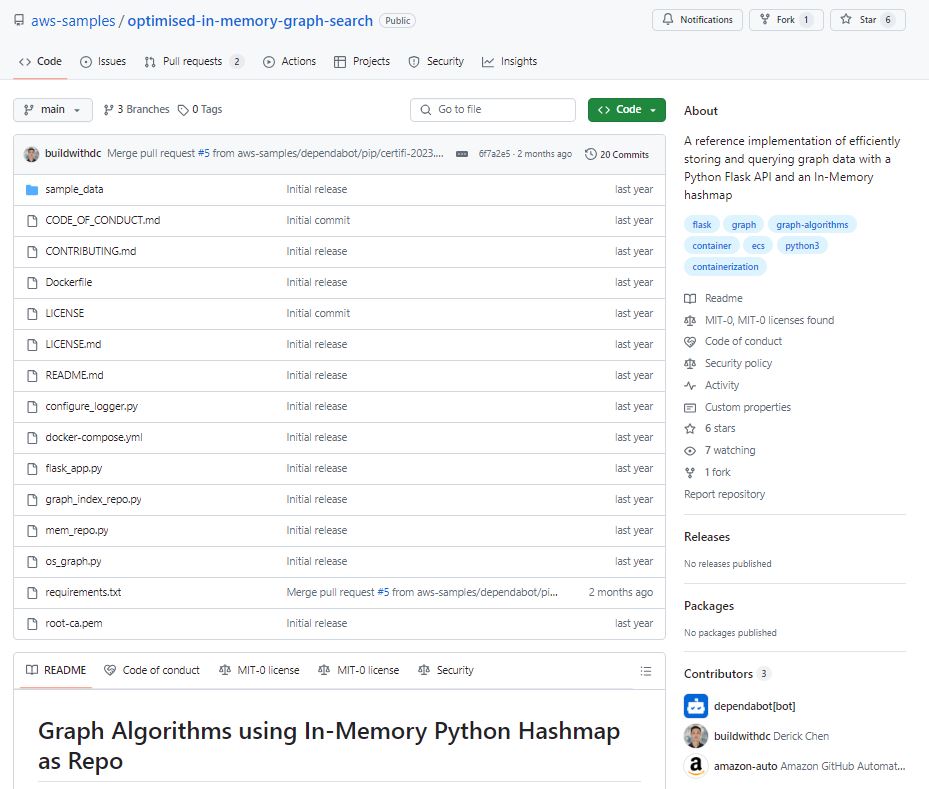The width and height of the screenshot is (929, 789).
Task: Click the file icon next to flask_app.py
Action: (x=32, y=469)
